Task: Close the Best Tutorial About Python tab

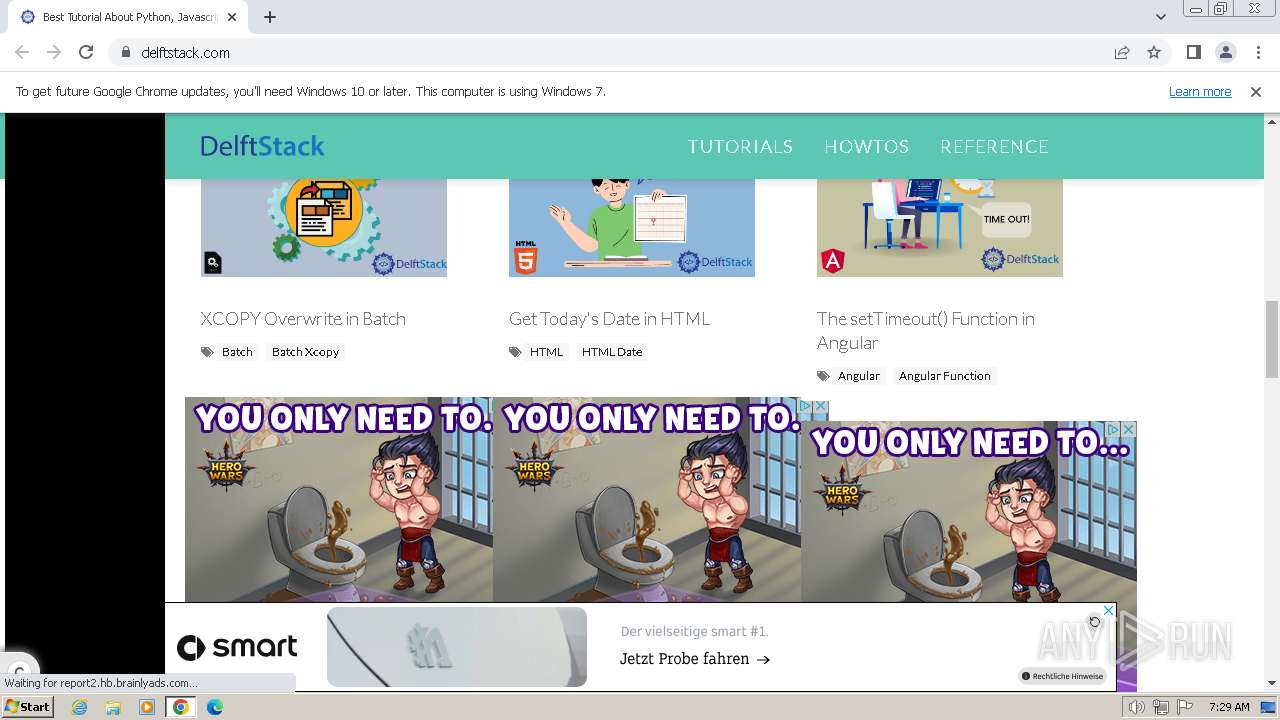Action: pyautogui.click(x=232, y=17)
